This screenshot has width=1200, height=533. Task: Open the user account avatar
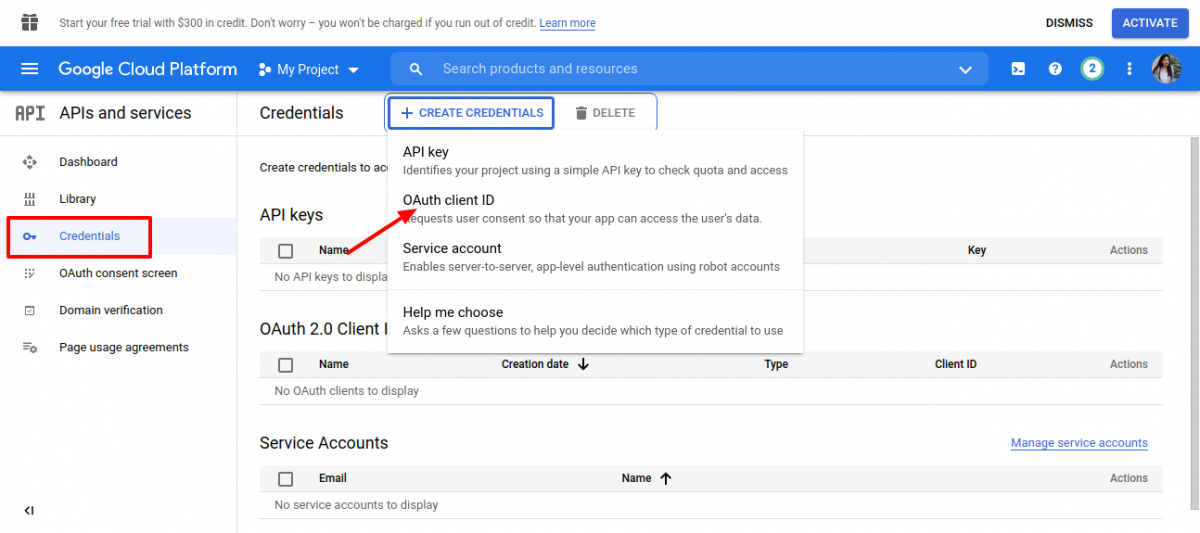1167,69
